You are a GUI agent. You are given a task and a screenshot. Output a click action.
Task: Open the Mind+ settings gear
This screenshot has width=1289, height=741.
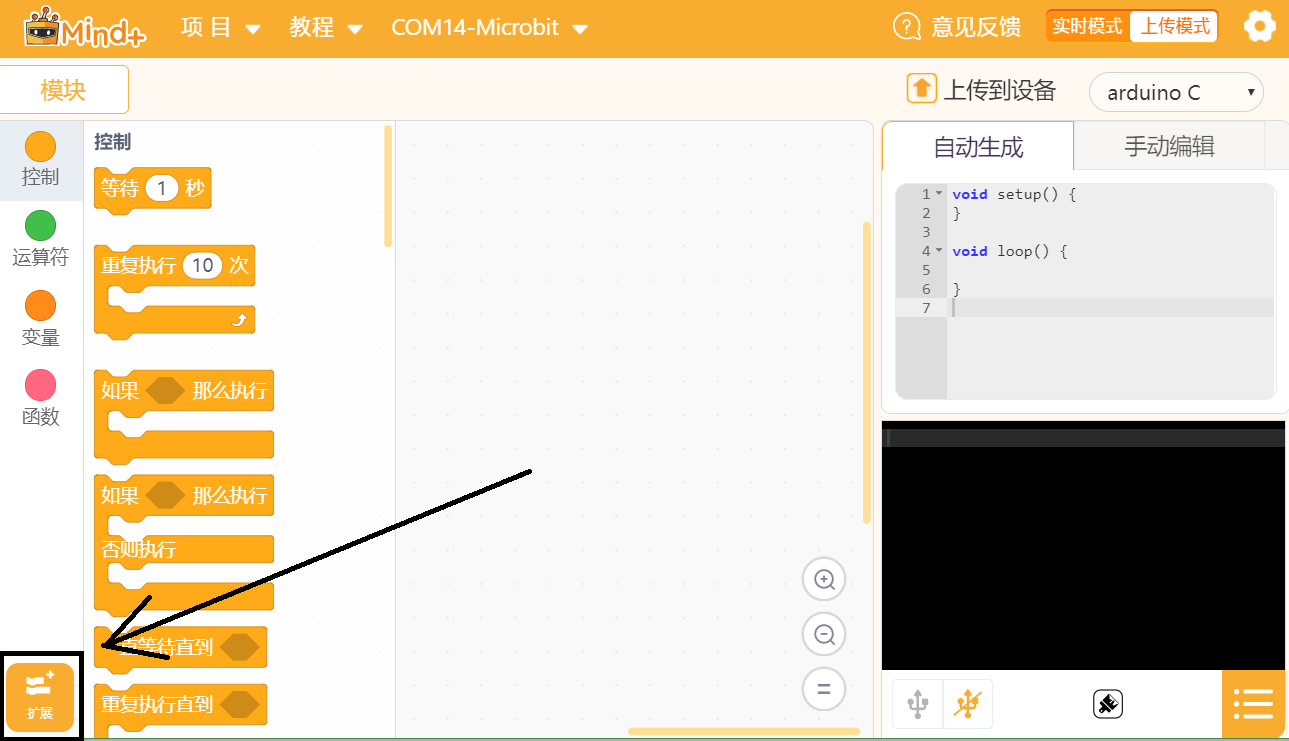[1259, 27]
